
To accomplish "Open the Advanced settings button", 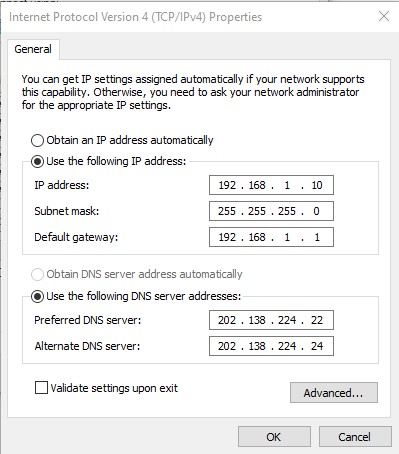I will tap(334, 393).
